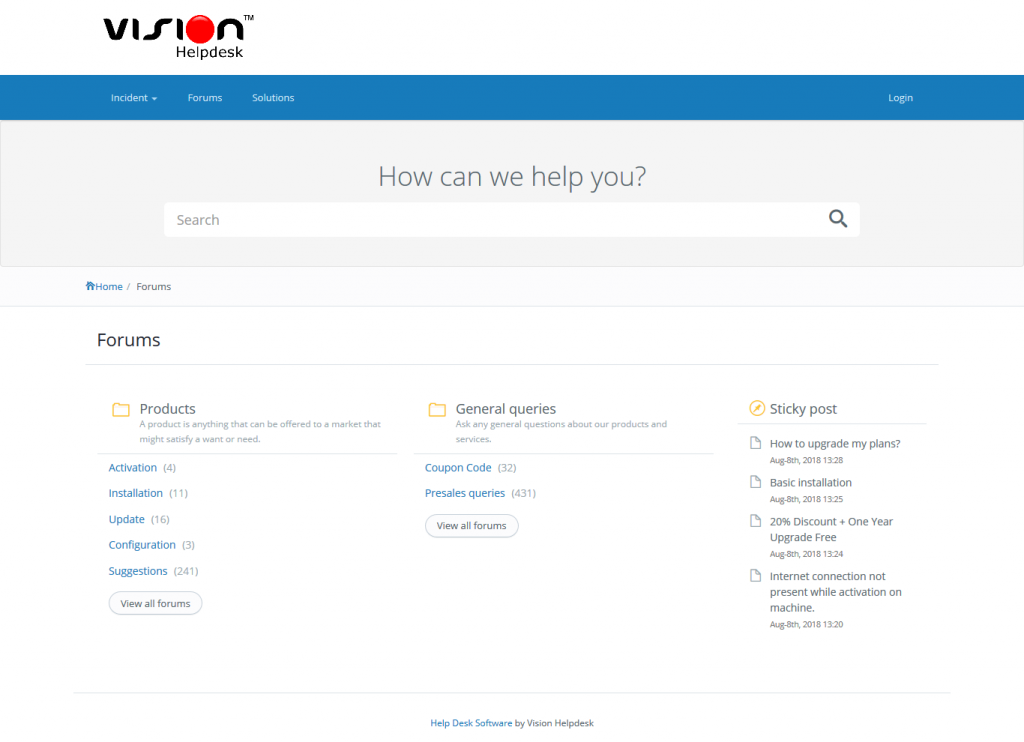Click the Sticky post compass icon
The width and height of the screenshot is (1024, 742).
click(x=757, y=408)
